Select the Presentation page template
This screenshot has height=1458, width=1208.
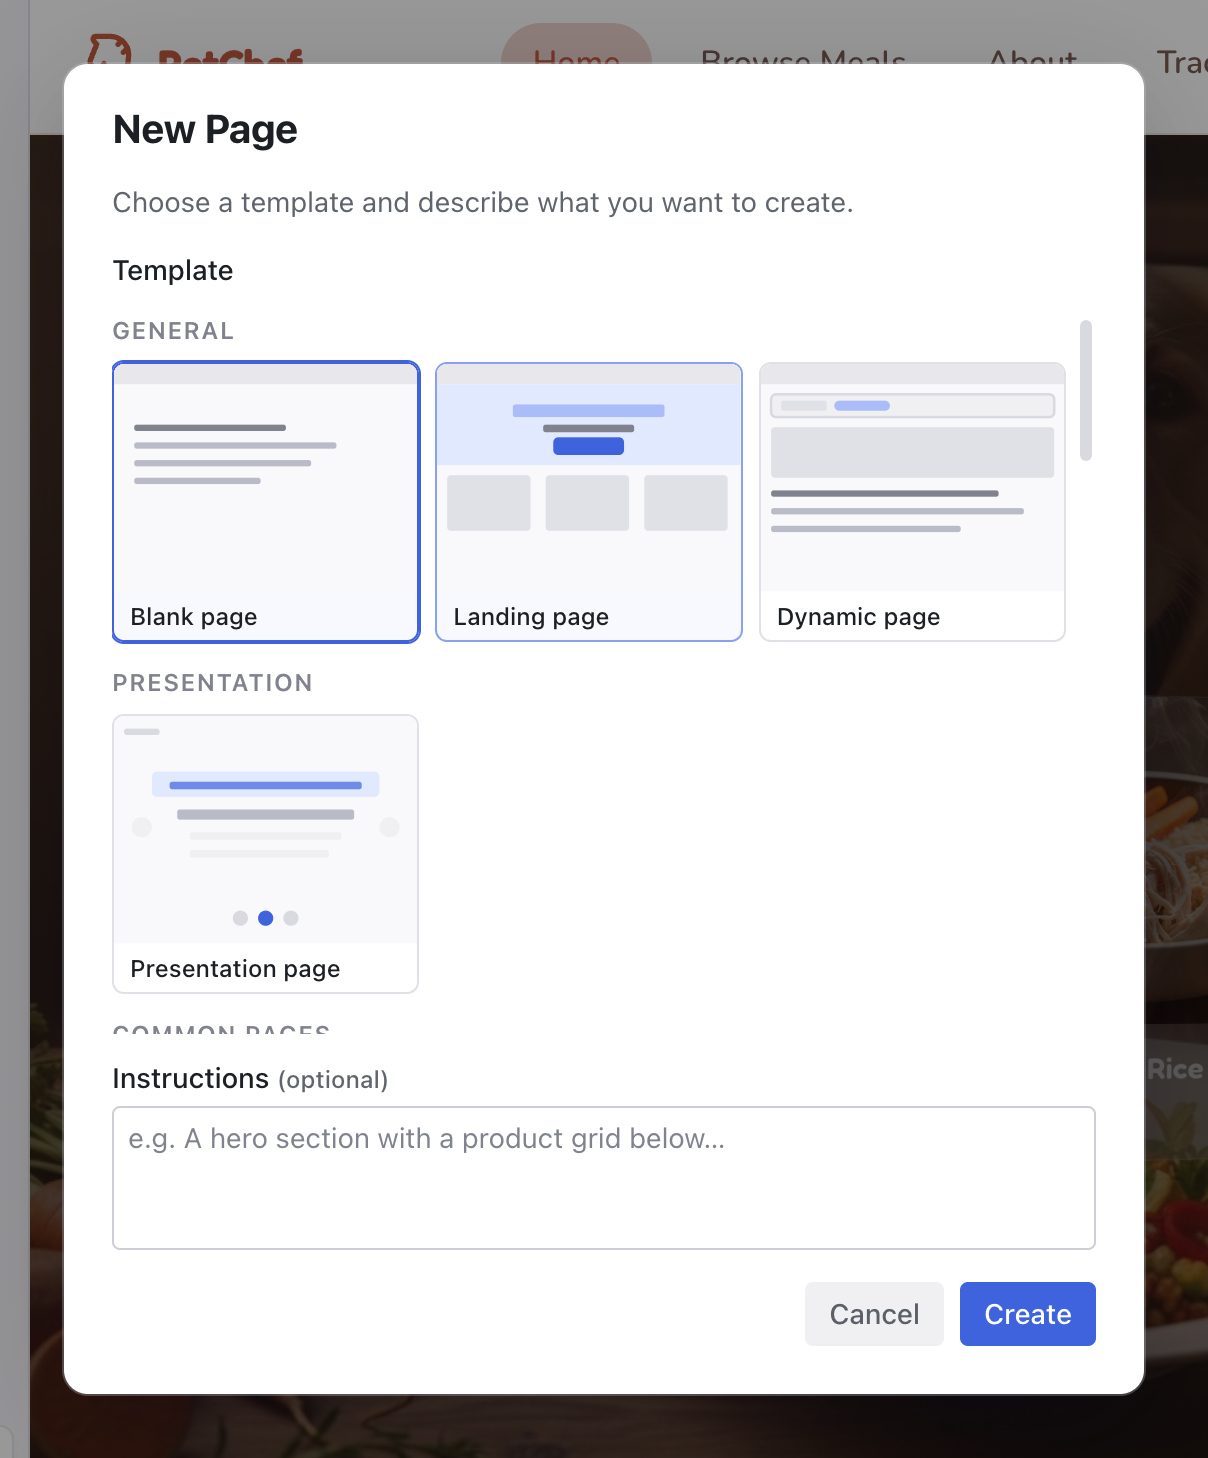(266, 854)
